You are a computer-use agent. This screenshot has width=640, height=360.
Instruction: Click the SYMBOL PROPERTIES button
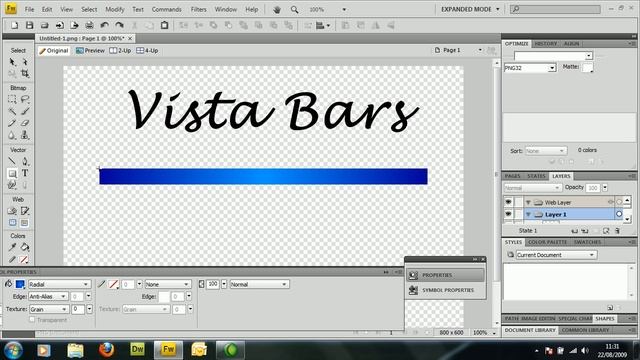(445, 290)
